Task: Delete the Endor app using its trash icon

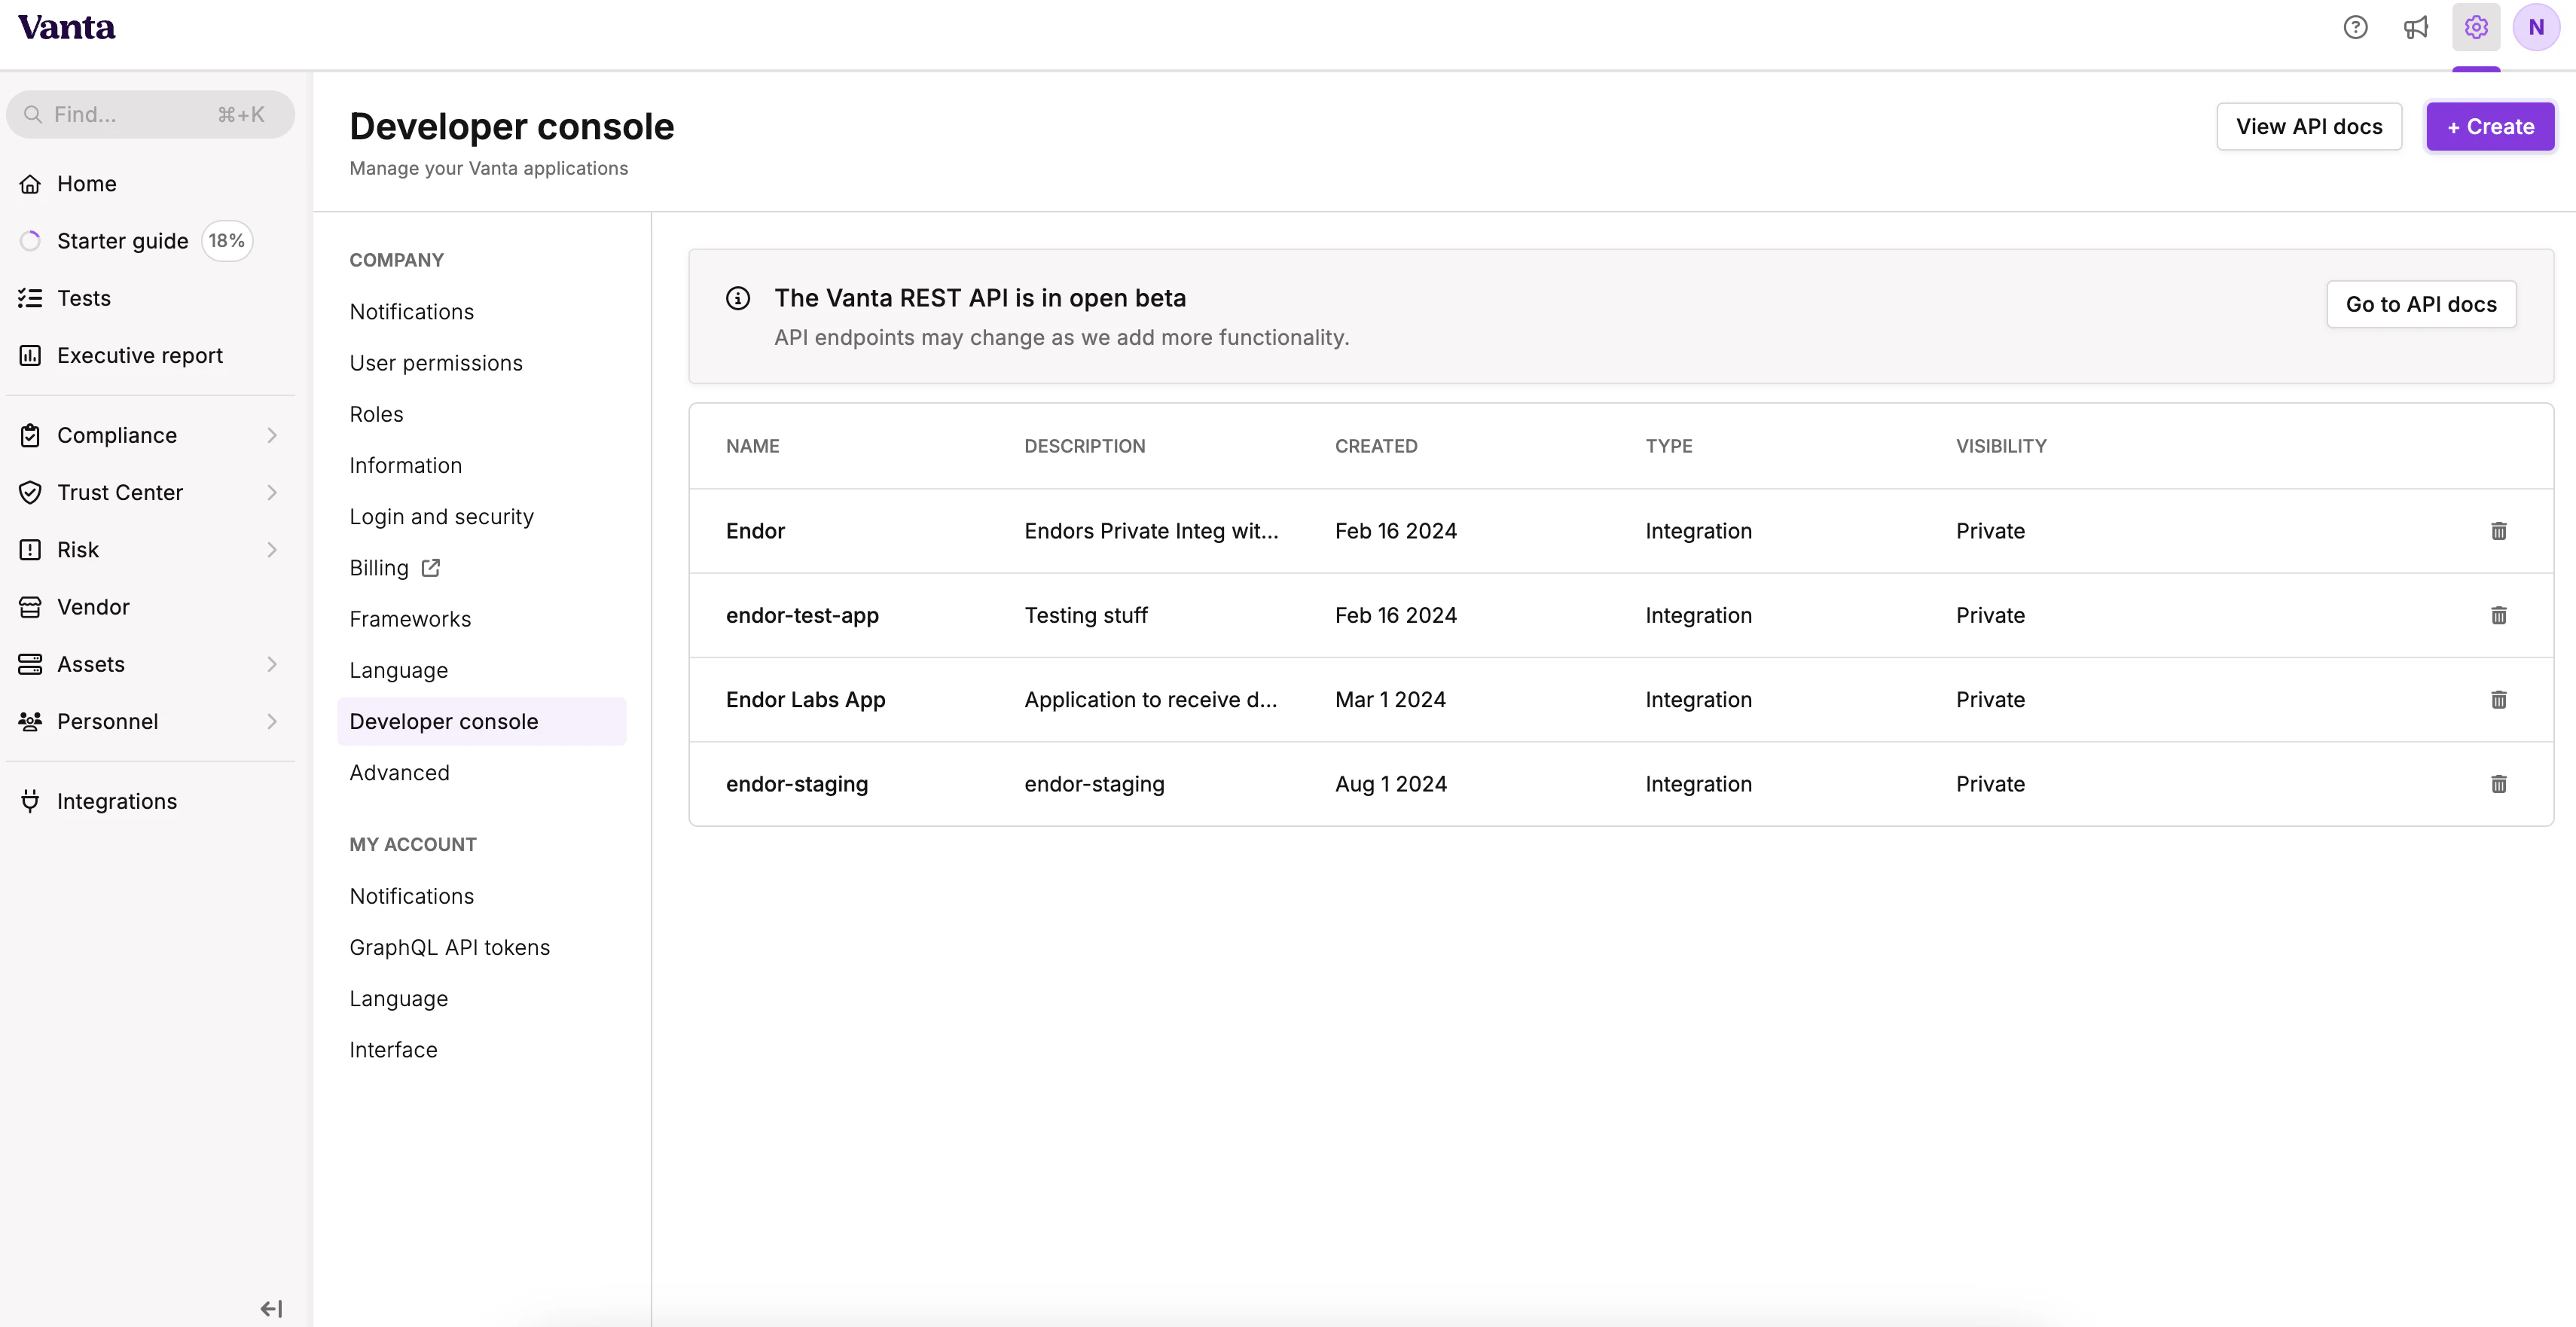Action: (x=2499, y=531)
